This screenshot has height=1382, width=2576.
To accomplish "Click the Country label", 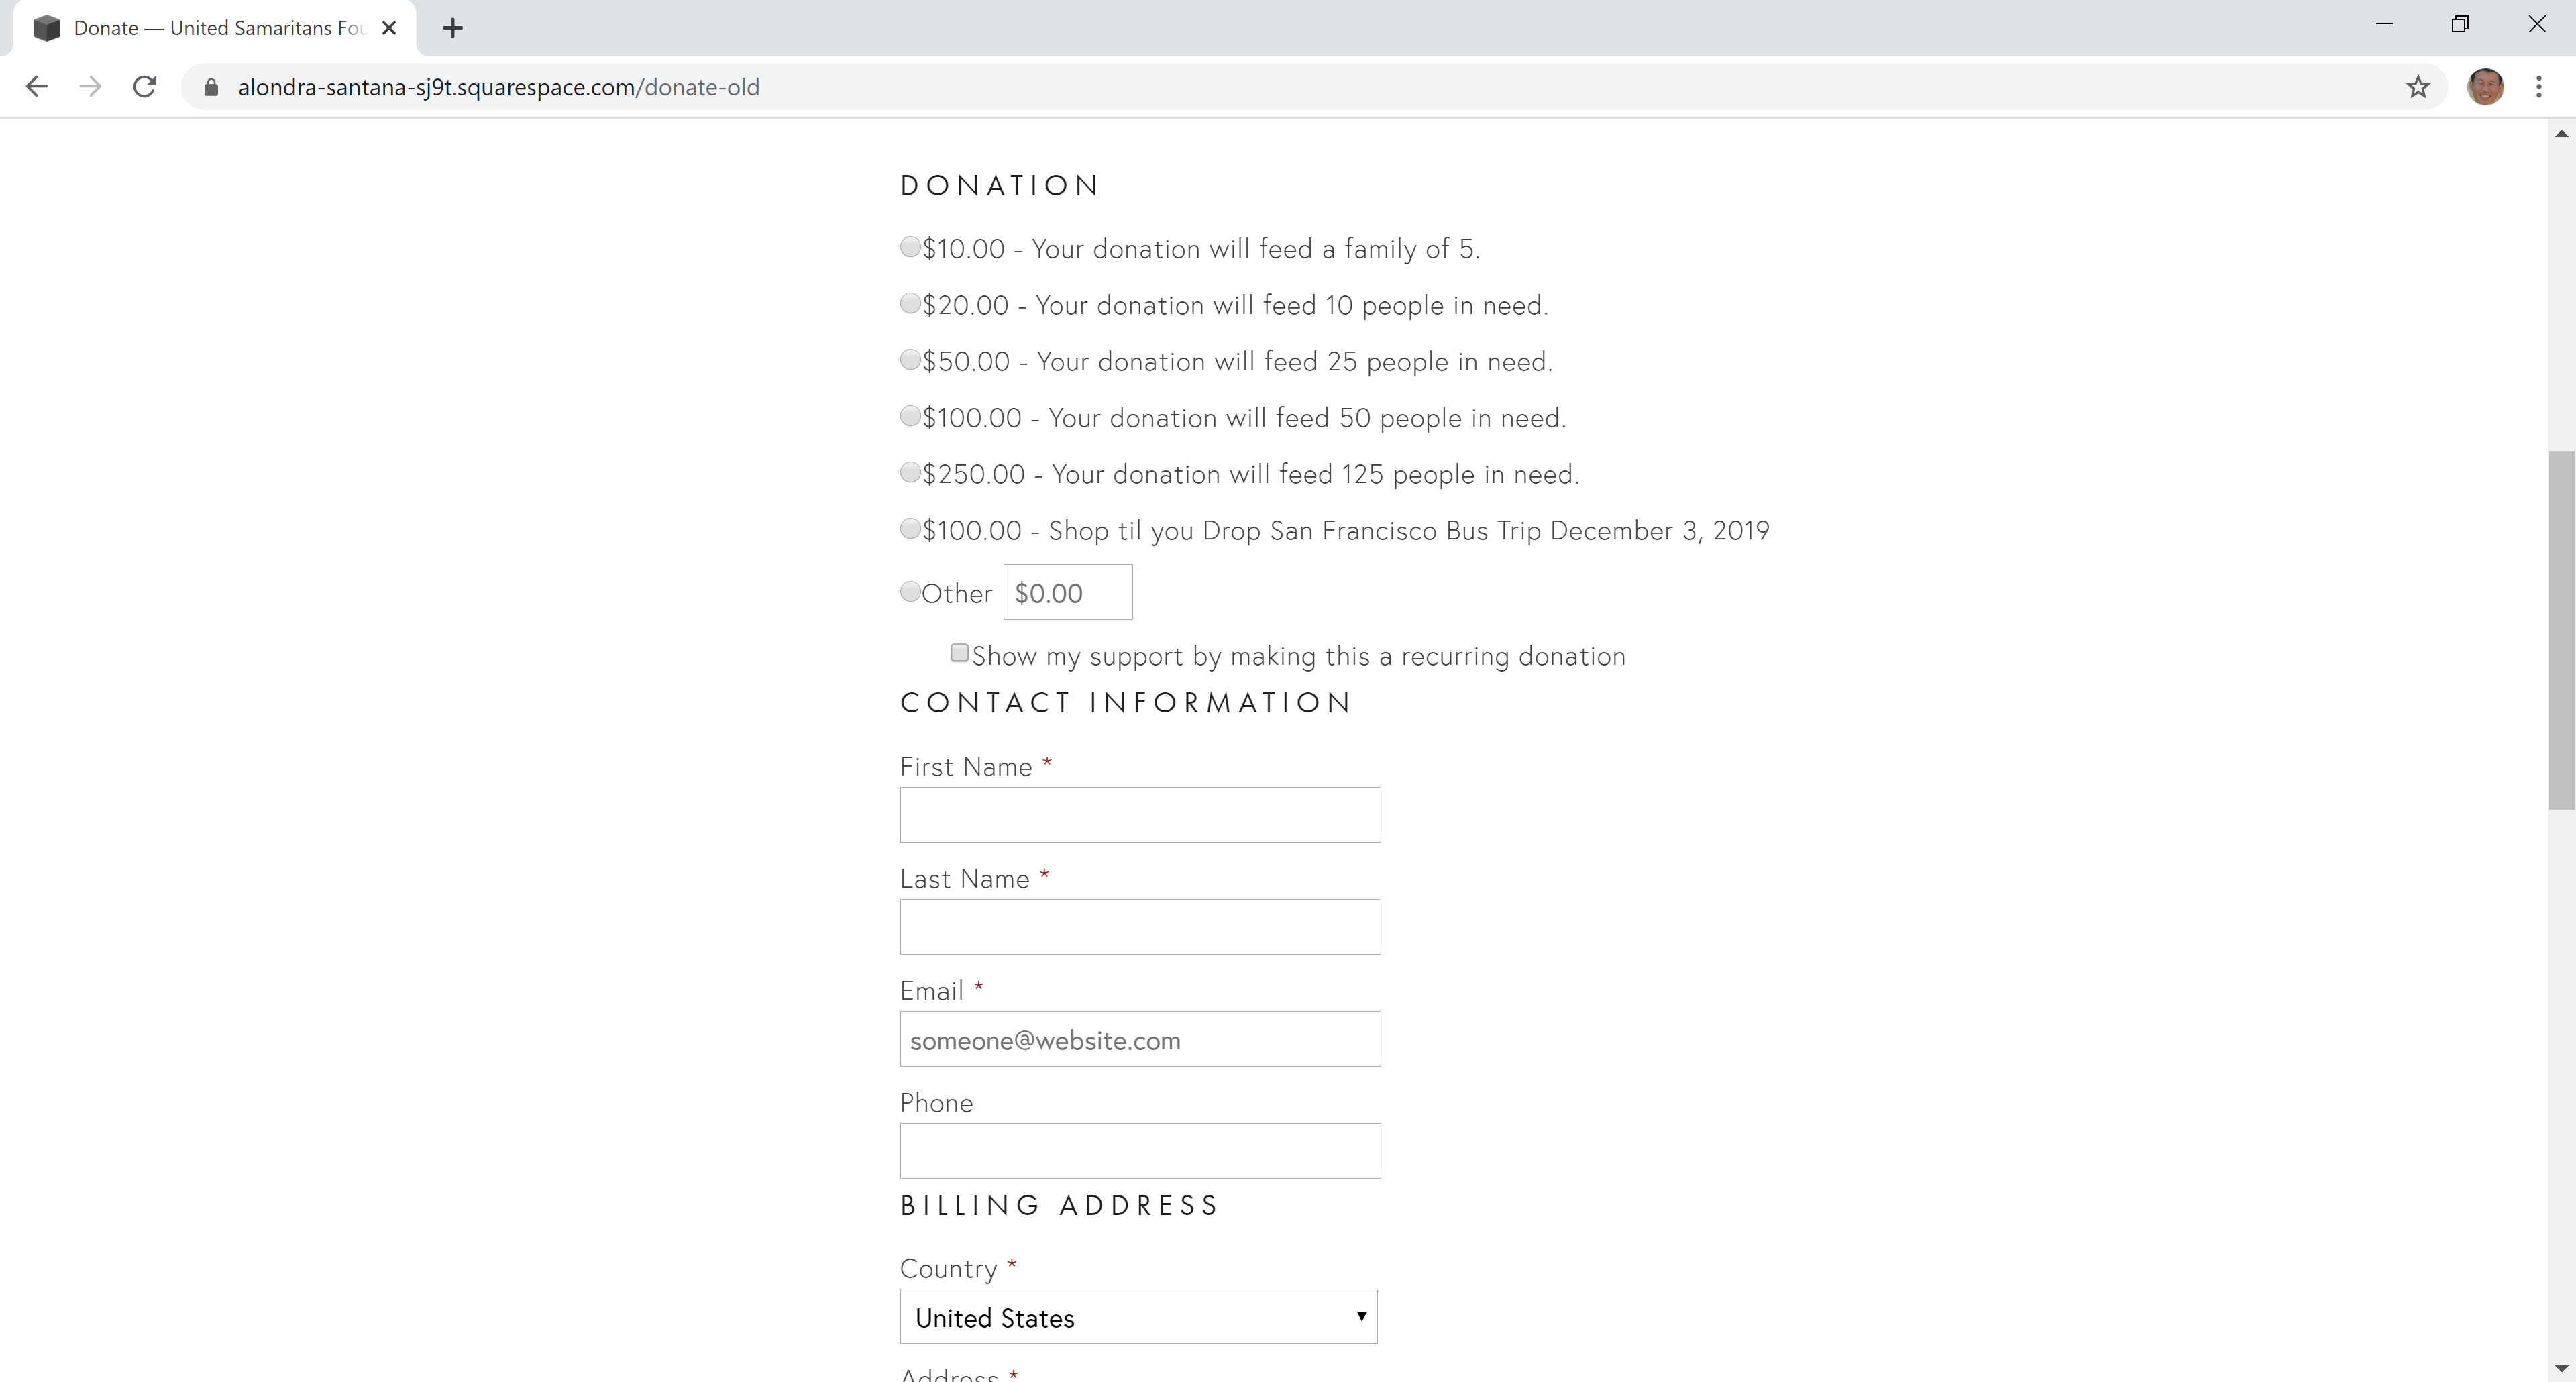I will [949, 1269].
